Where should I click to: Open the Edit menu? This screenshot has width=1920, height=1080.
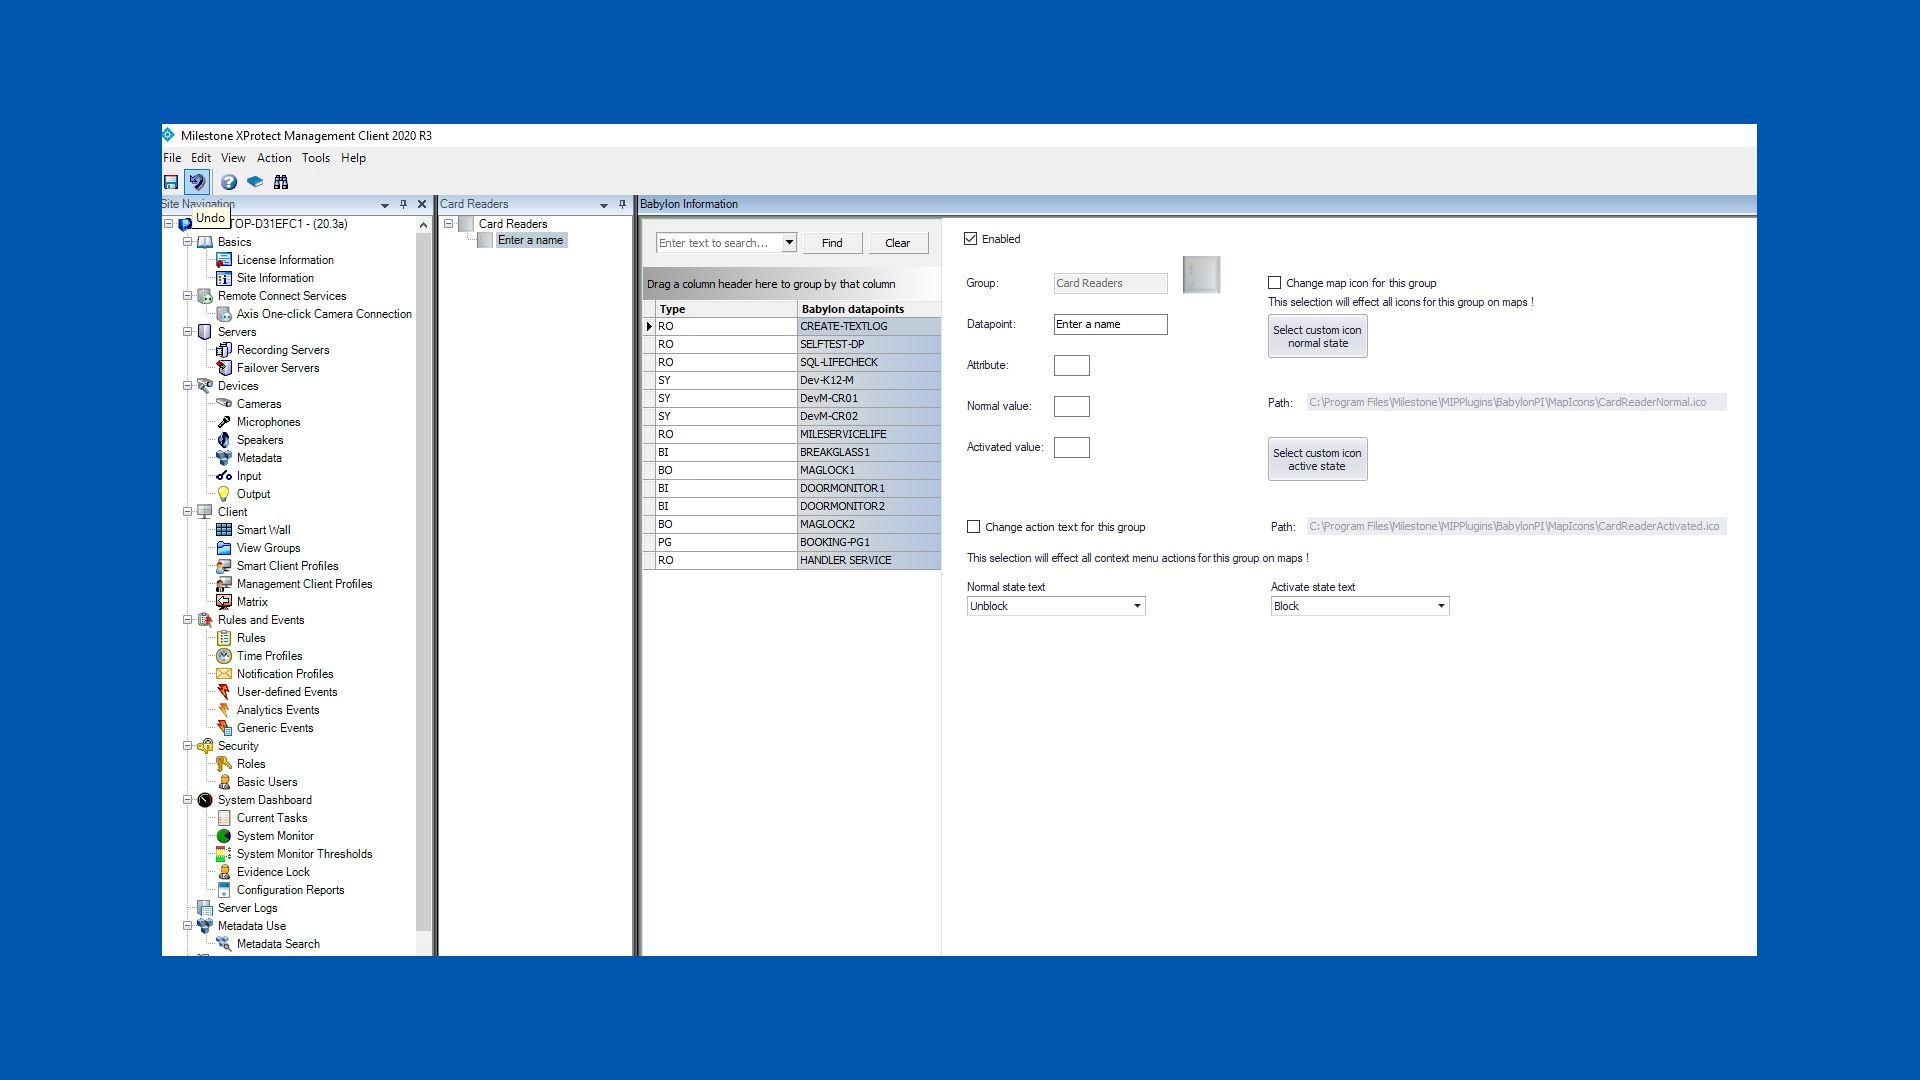[201, 158]
